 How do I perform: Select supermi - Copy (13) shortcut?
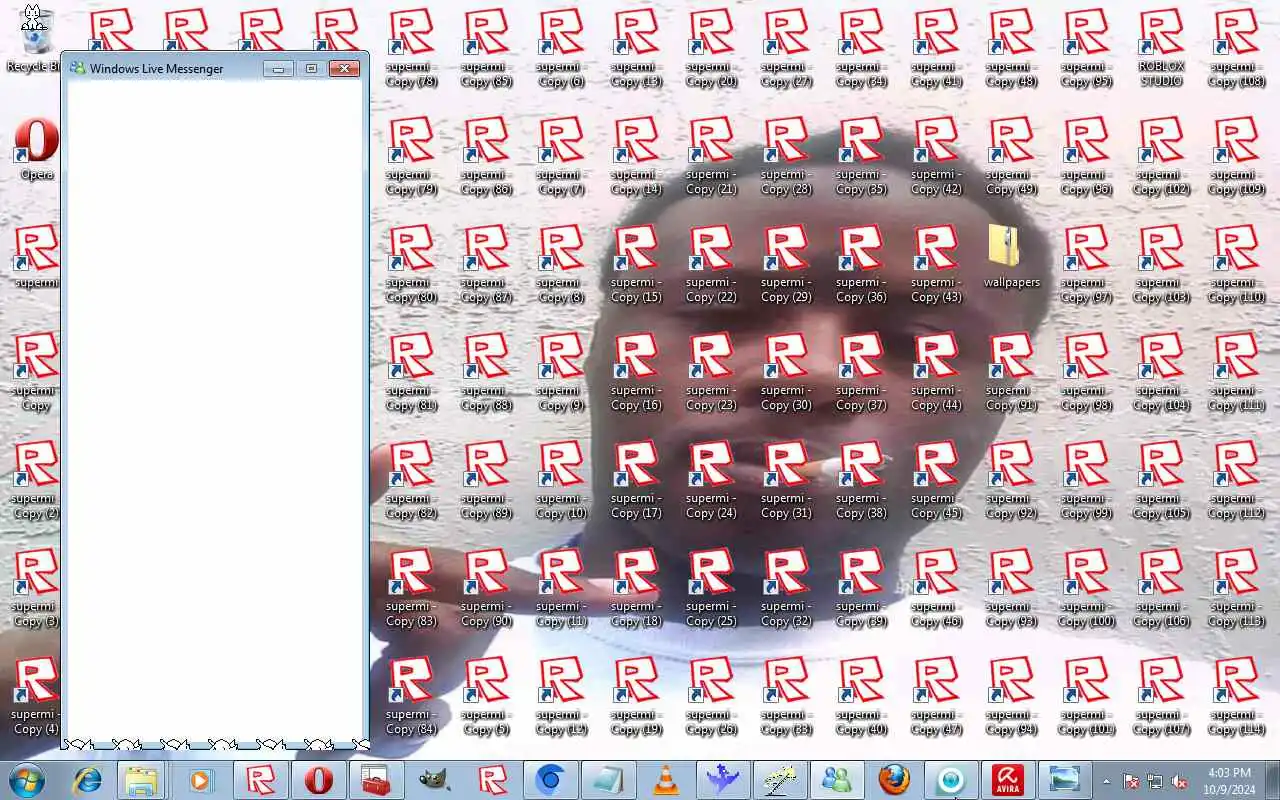click(637, 47)
